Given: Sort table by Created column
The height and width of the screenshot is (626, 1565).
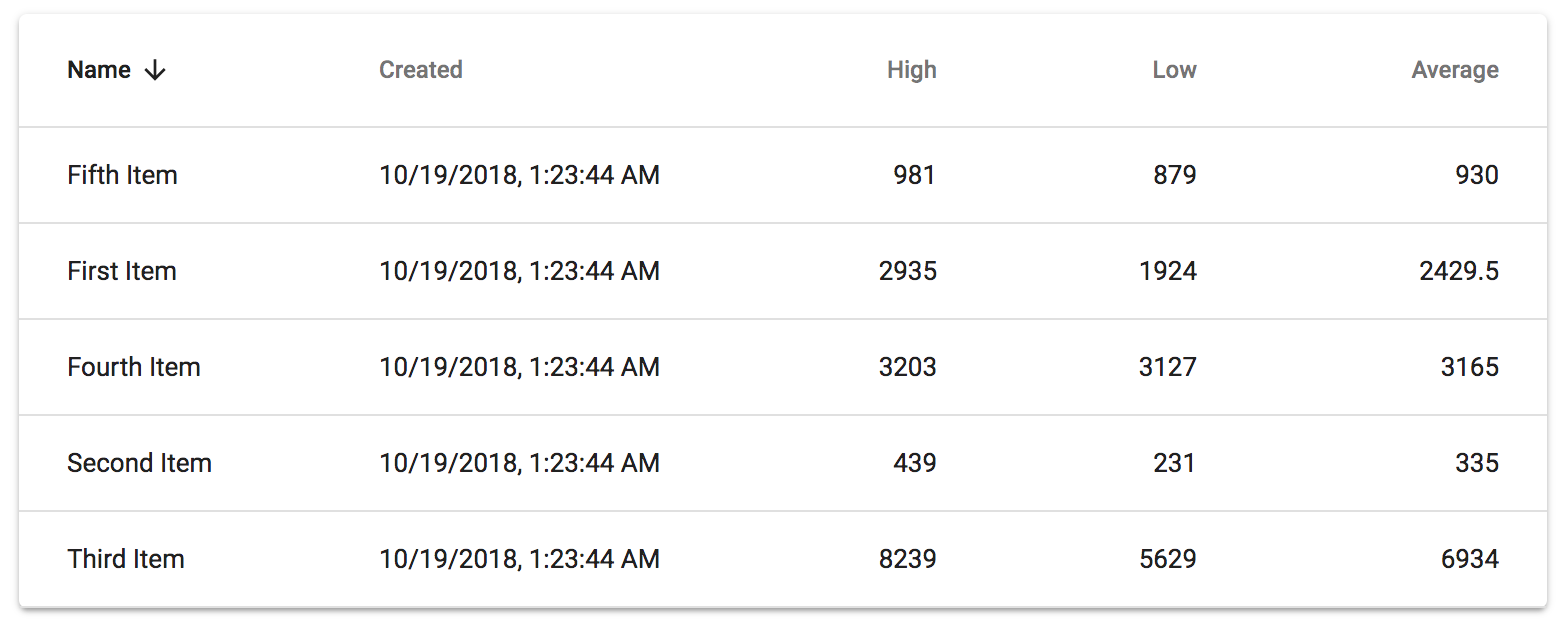Looking at the screenshot, I should click(x=420, y=70).
